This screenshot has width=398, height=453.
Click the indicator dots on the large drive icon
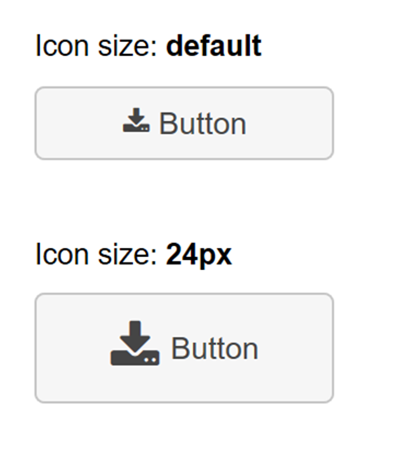150,360
